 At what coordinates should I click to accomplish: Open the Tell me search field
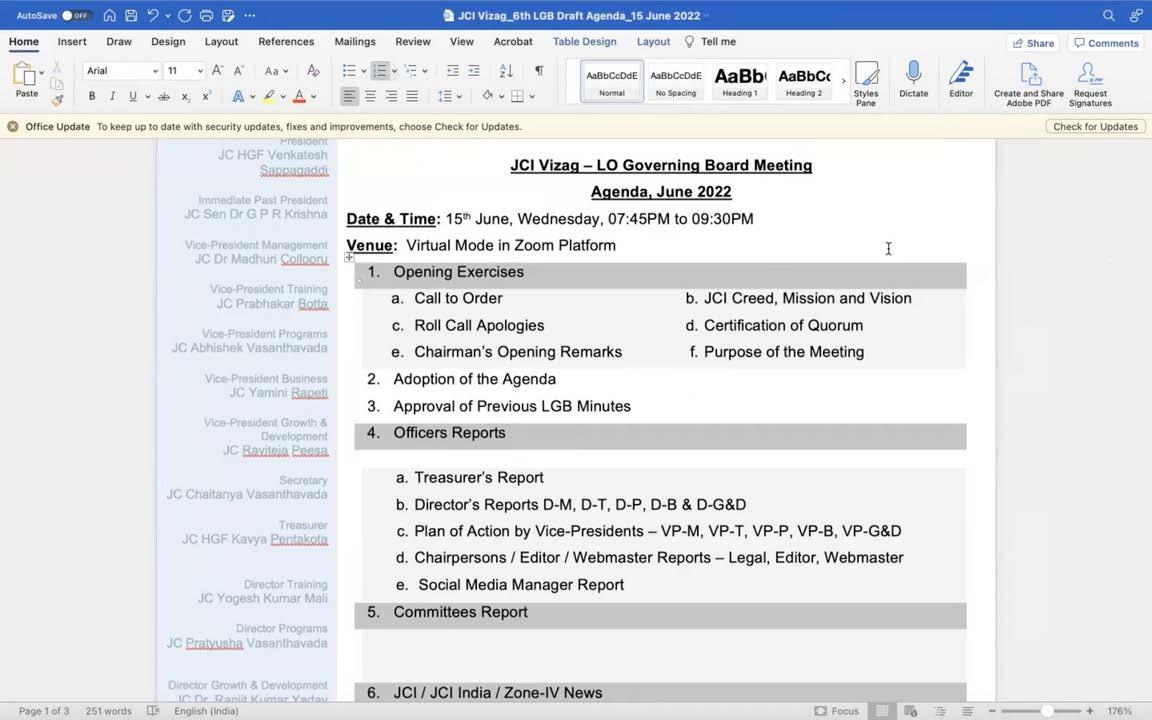point(710,42)
